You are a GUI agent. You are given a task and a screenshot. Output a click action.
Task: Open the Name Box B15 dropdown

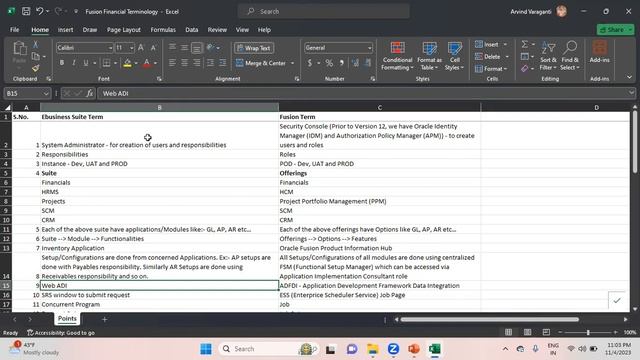pyautogui.click(x=46, y=93)
